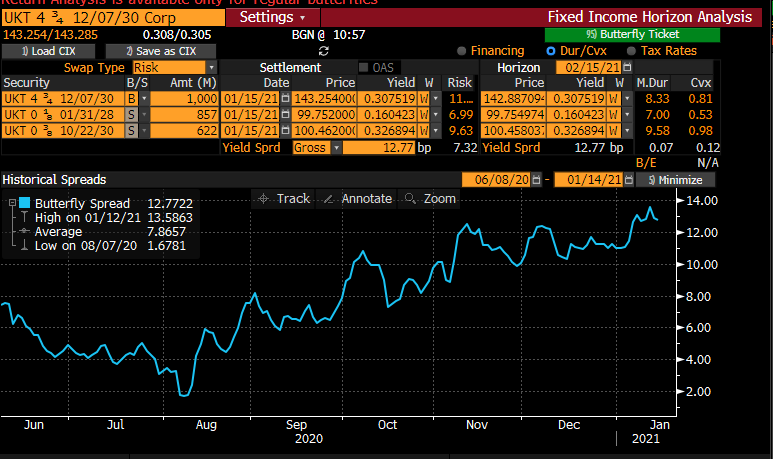
Task: Click the Historical Spreads heading
Action: 54,180
